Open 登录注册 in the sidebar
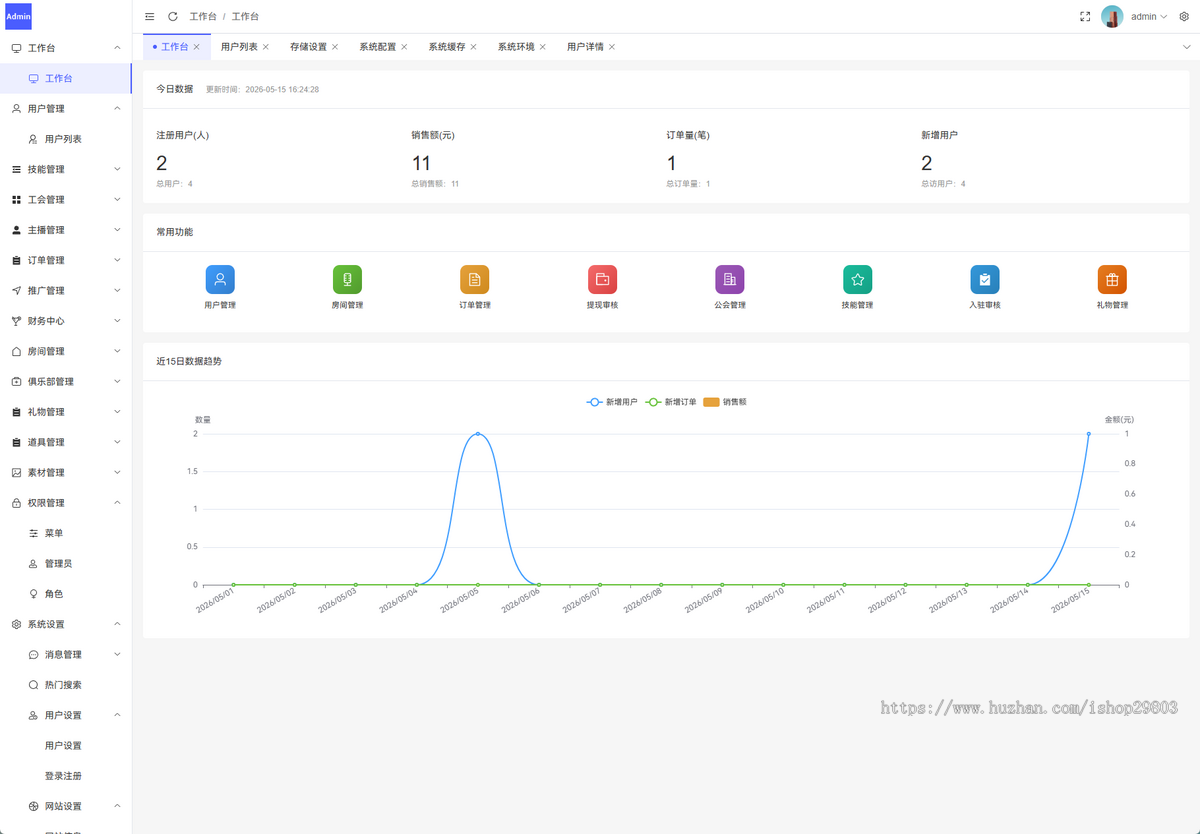Image resolution: width=1200 pixels, height=834 pixels. (x=66, y=776)
